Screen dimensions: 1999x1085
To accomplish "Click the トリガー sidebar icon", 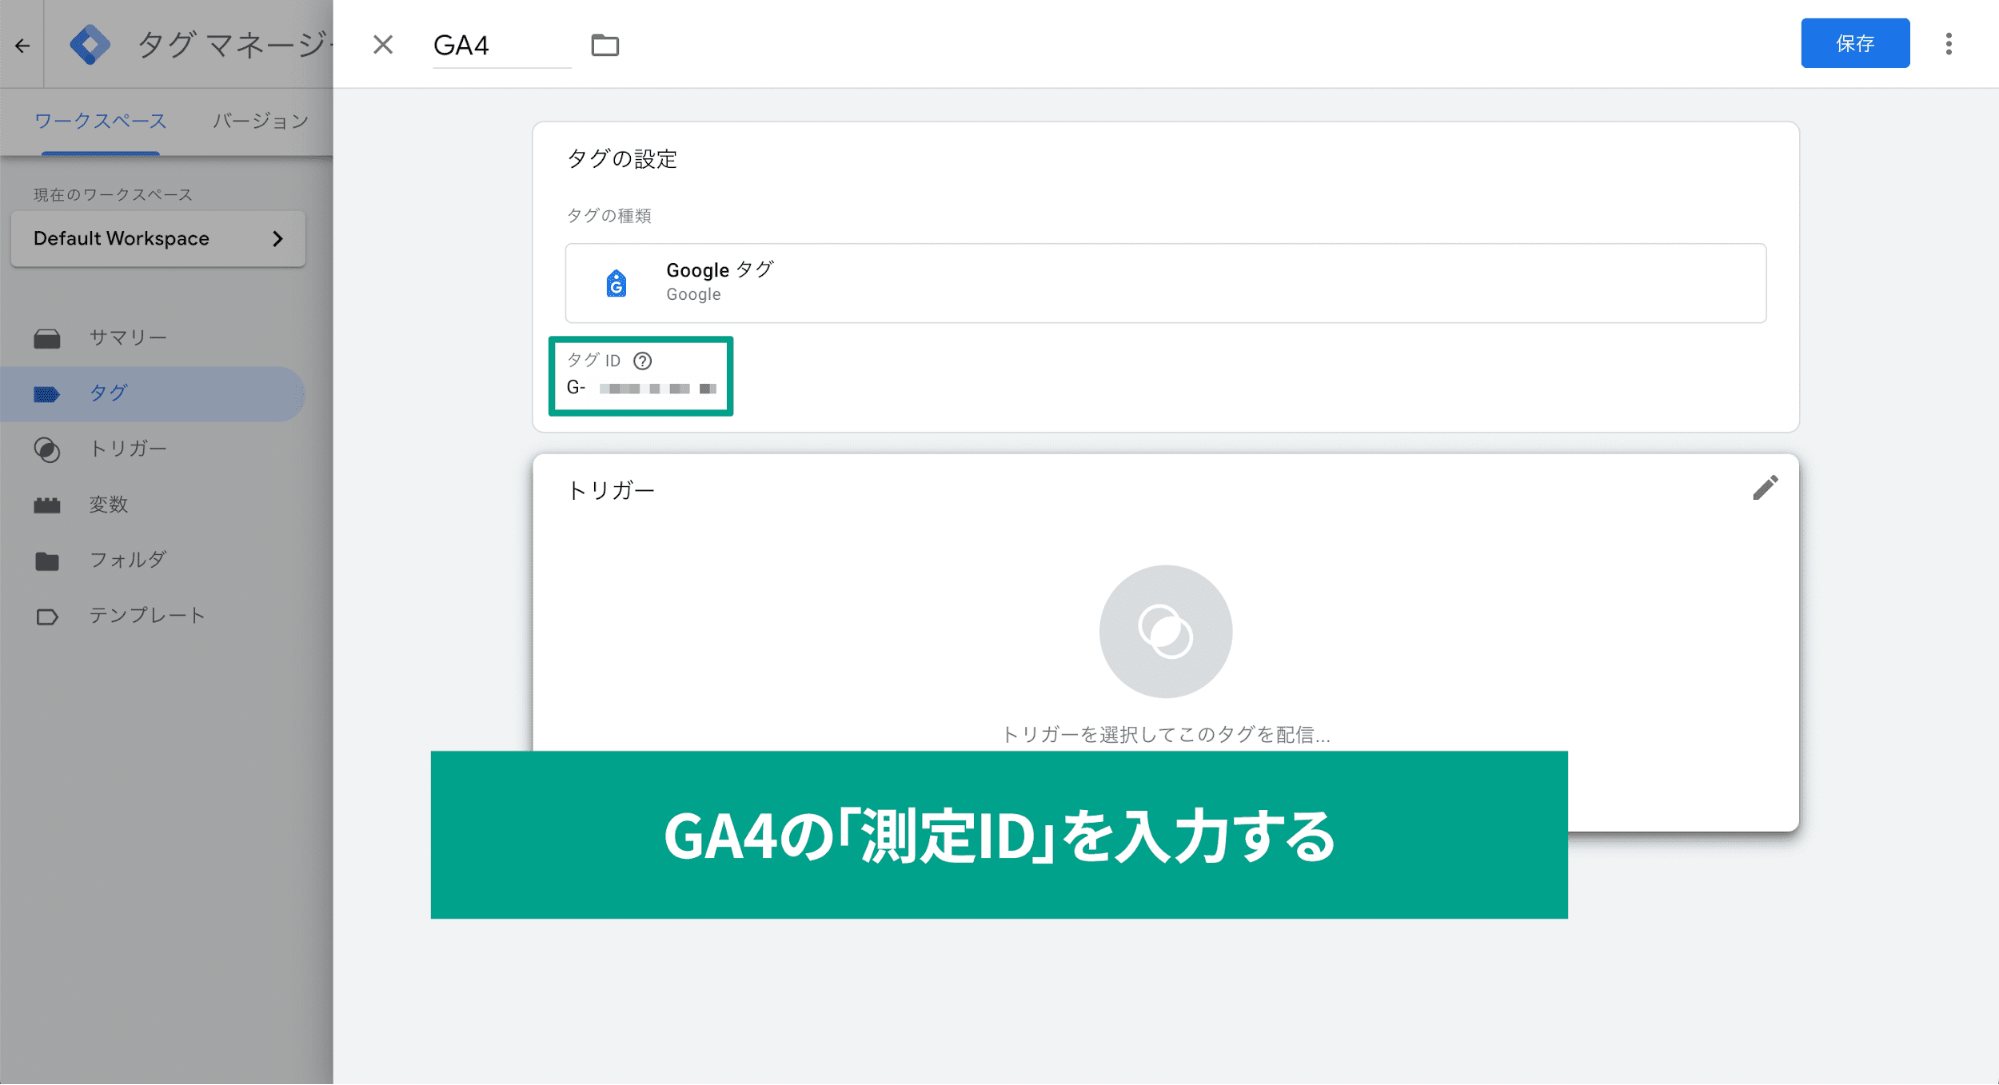I will [x=48, y=448].
